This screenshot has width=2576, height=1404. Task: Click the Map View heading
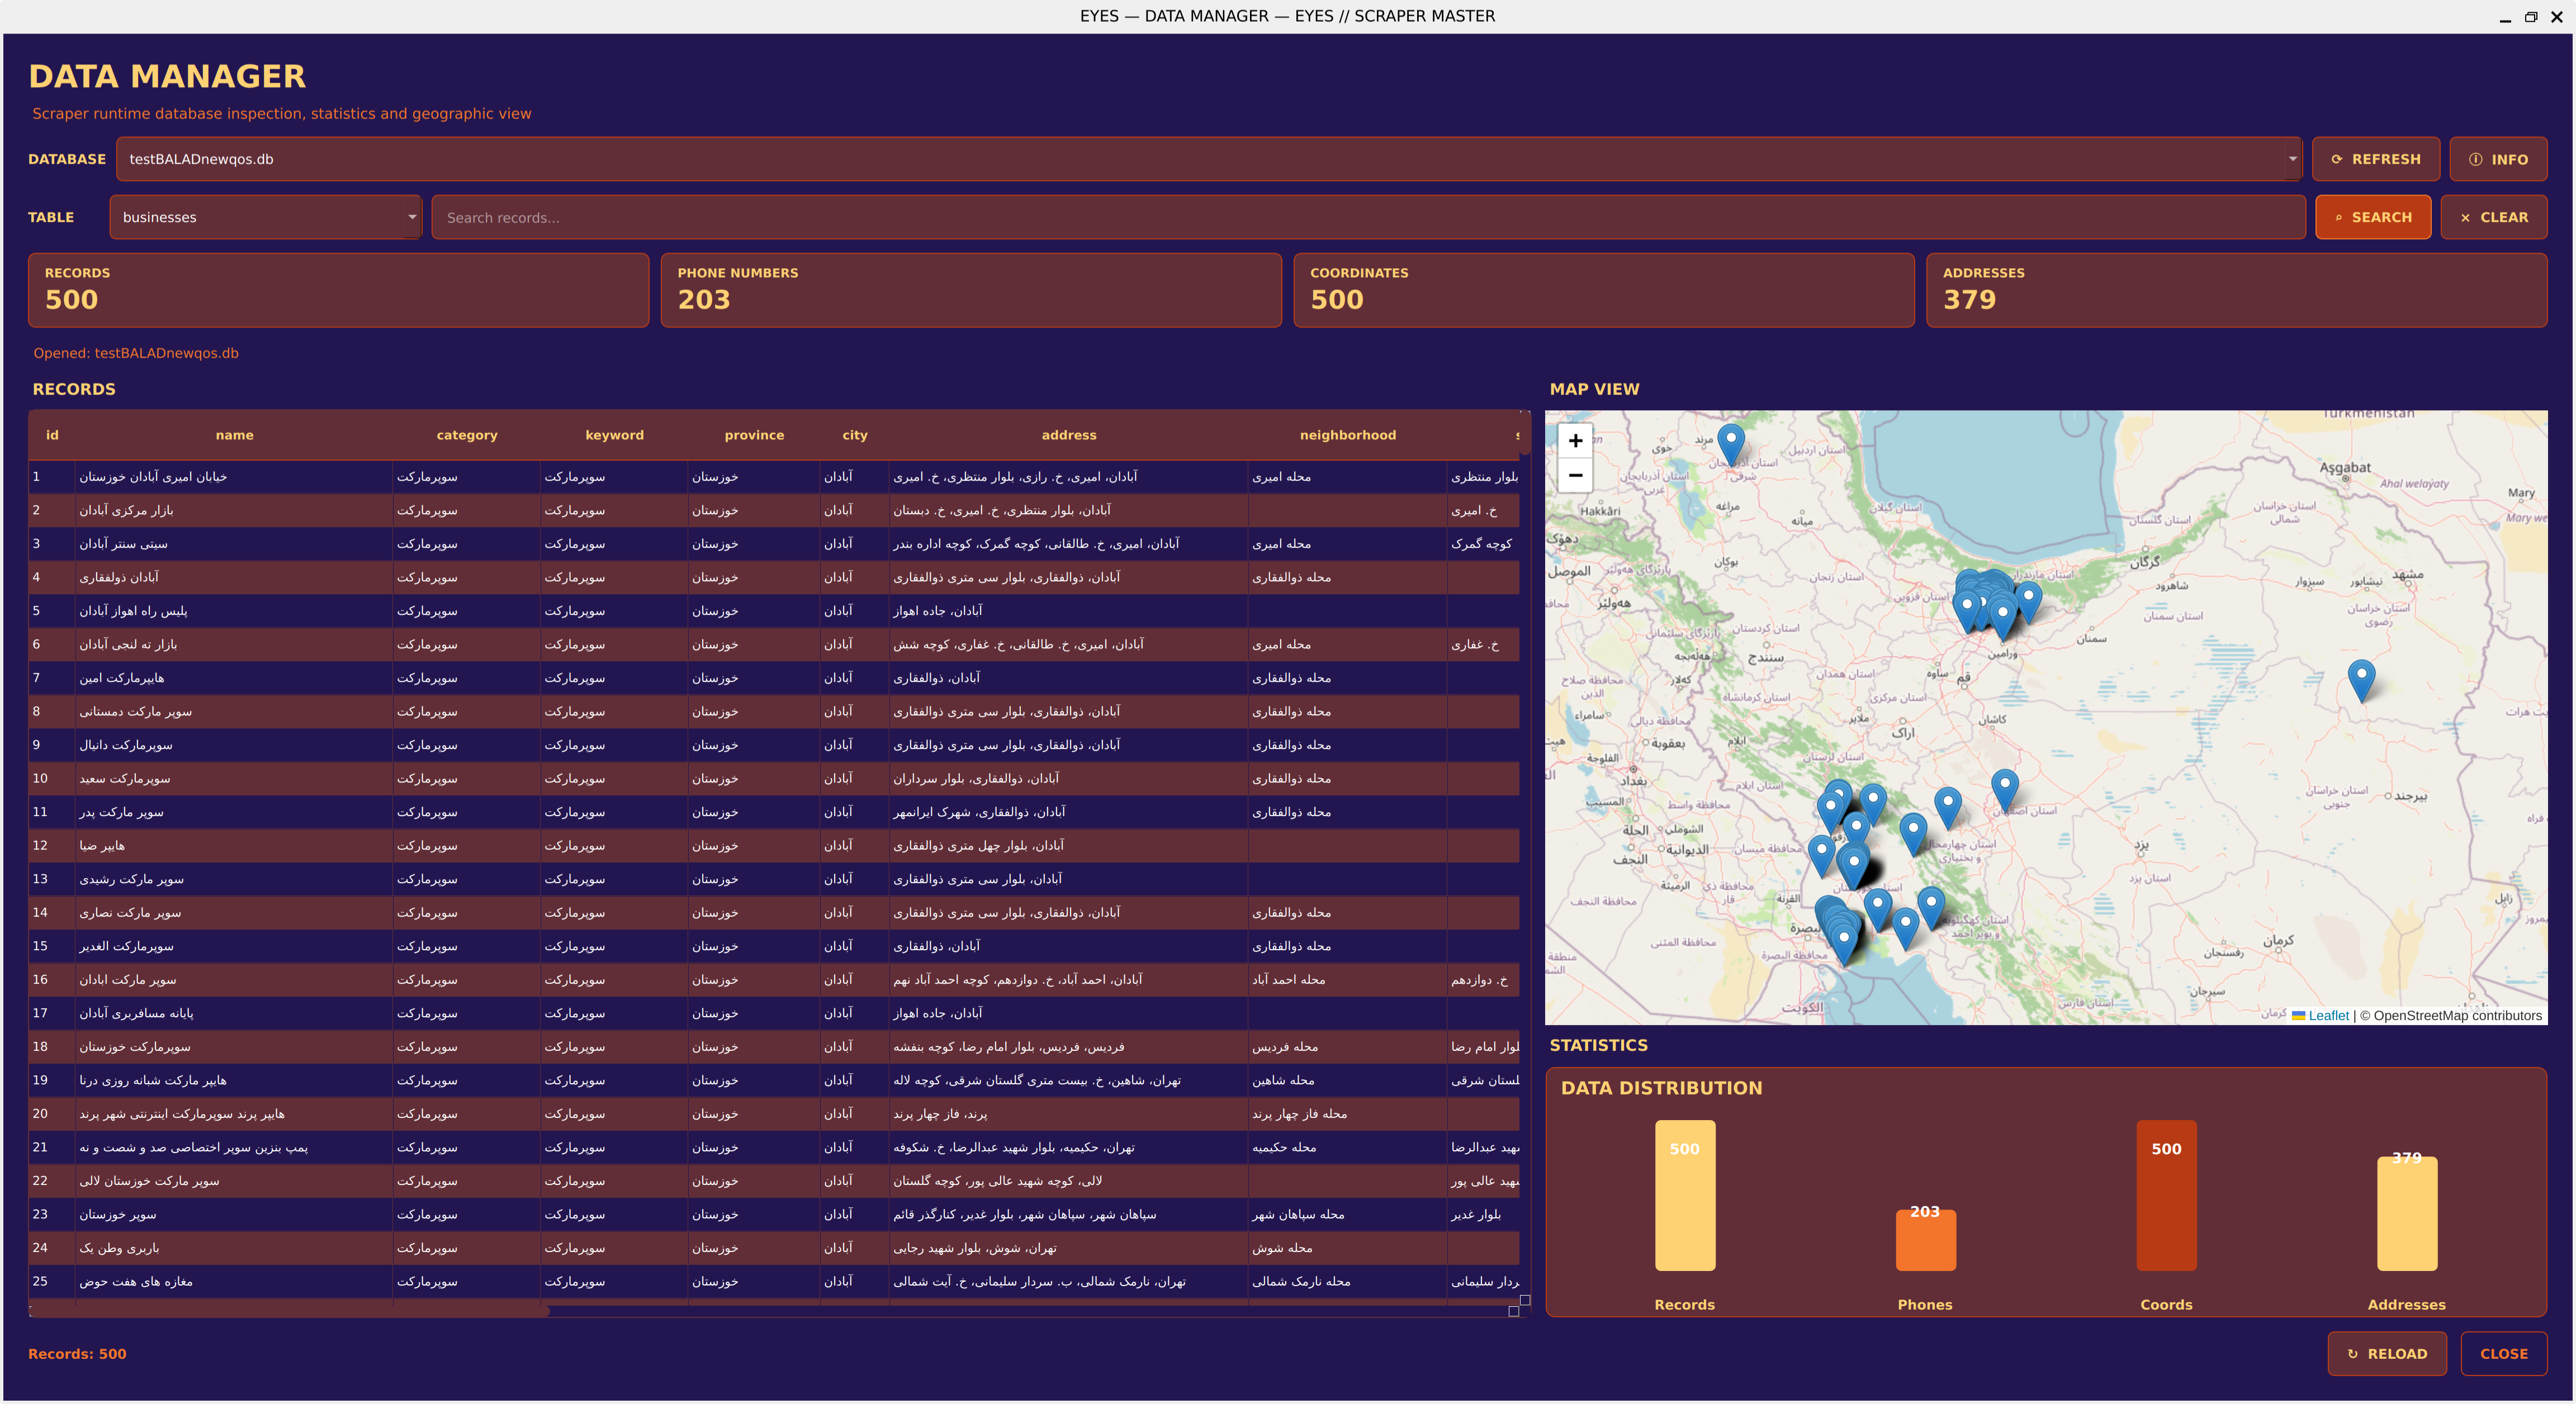1594,389
